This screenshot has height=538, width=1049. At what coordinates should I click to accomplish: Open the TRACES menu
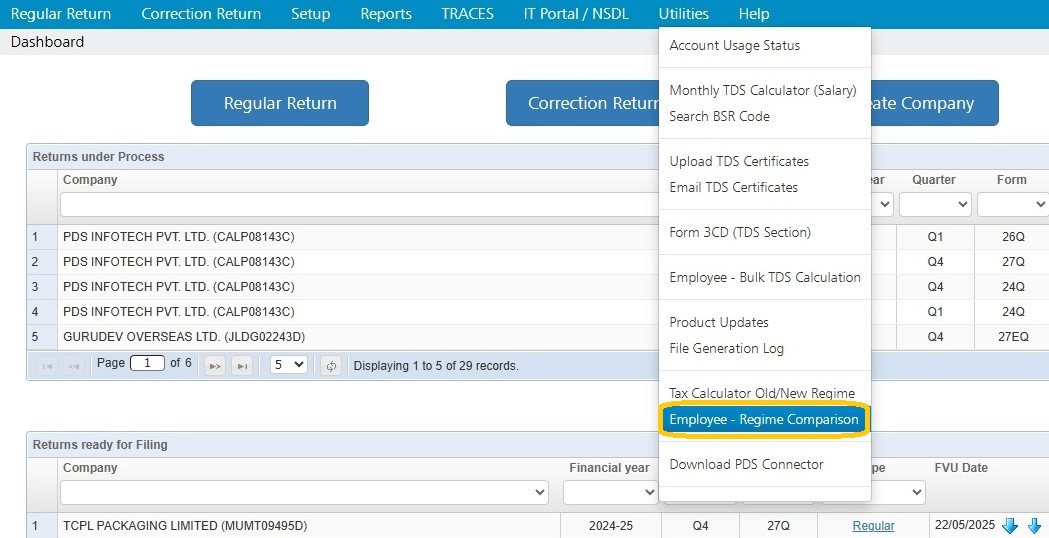pos(468,14)
